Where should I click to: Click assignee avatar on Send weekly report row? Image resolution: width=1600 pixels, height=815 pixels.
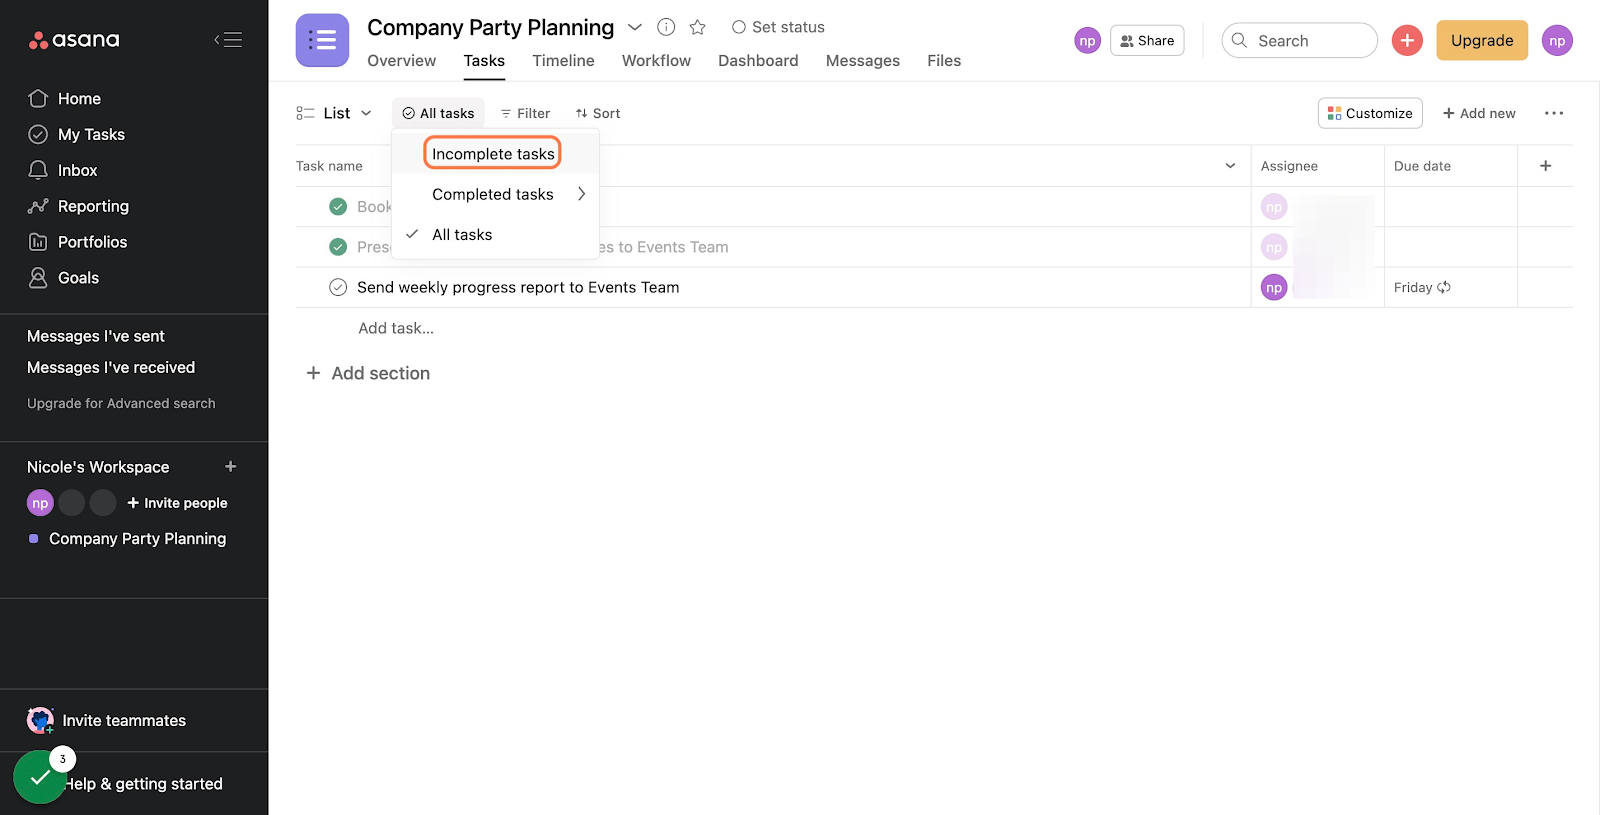point(1274,287)
